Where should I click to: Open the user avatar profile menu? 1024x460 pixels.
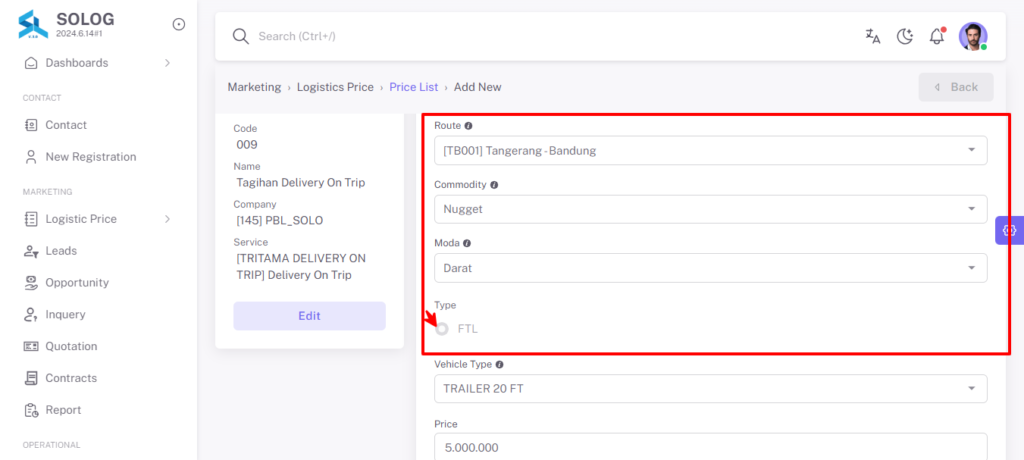(972, 36)
